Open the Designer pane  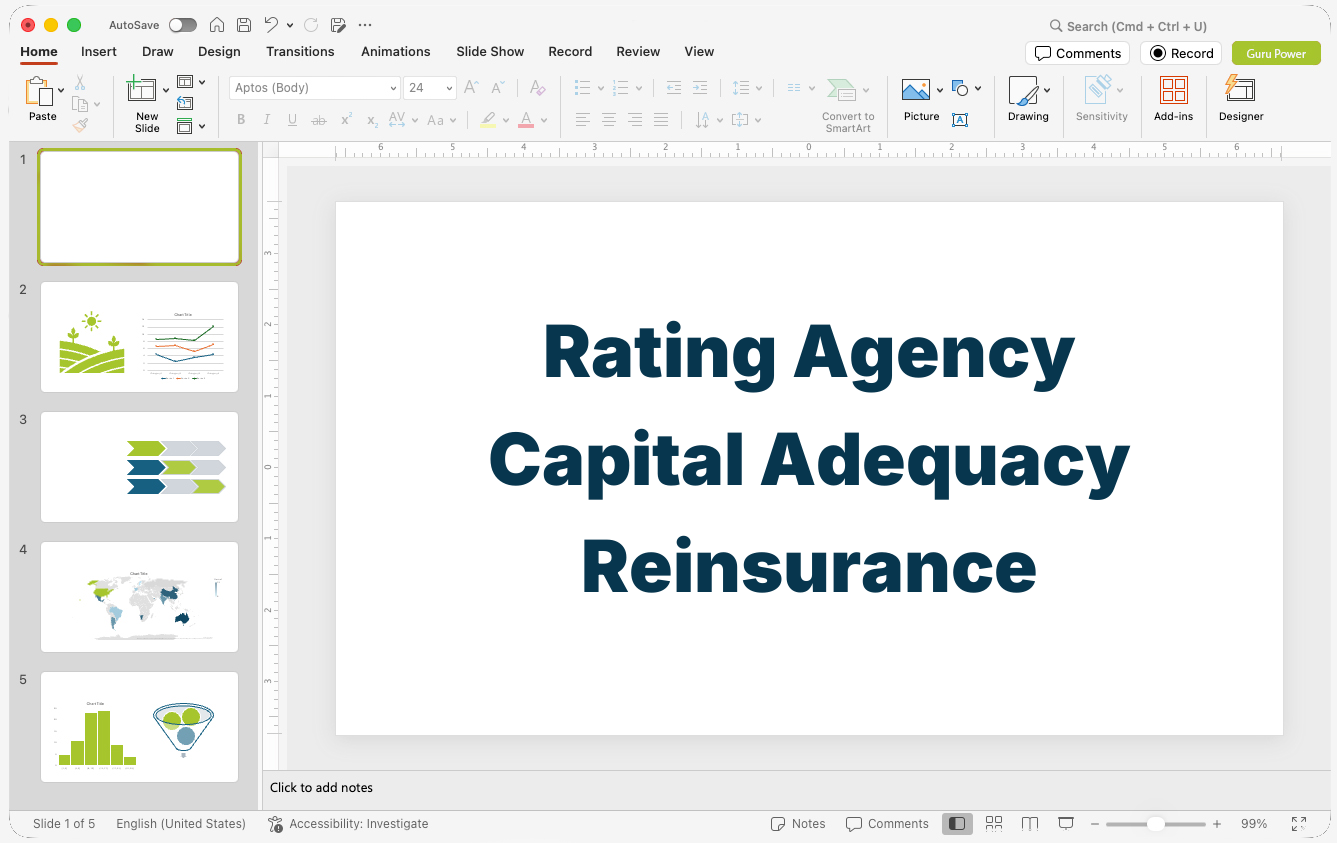pyautogui.click(x=1241, y=99)
